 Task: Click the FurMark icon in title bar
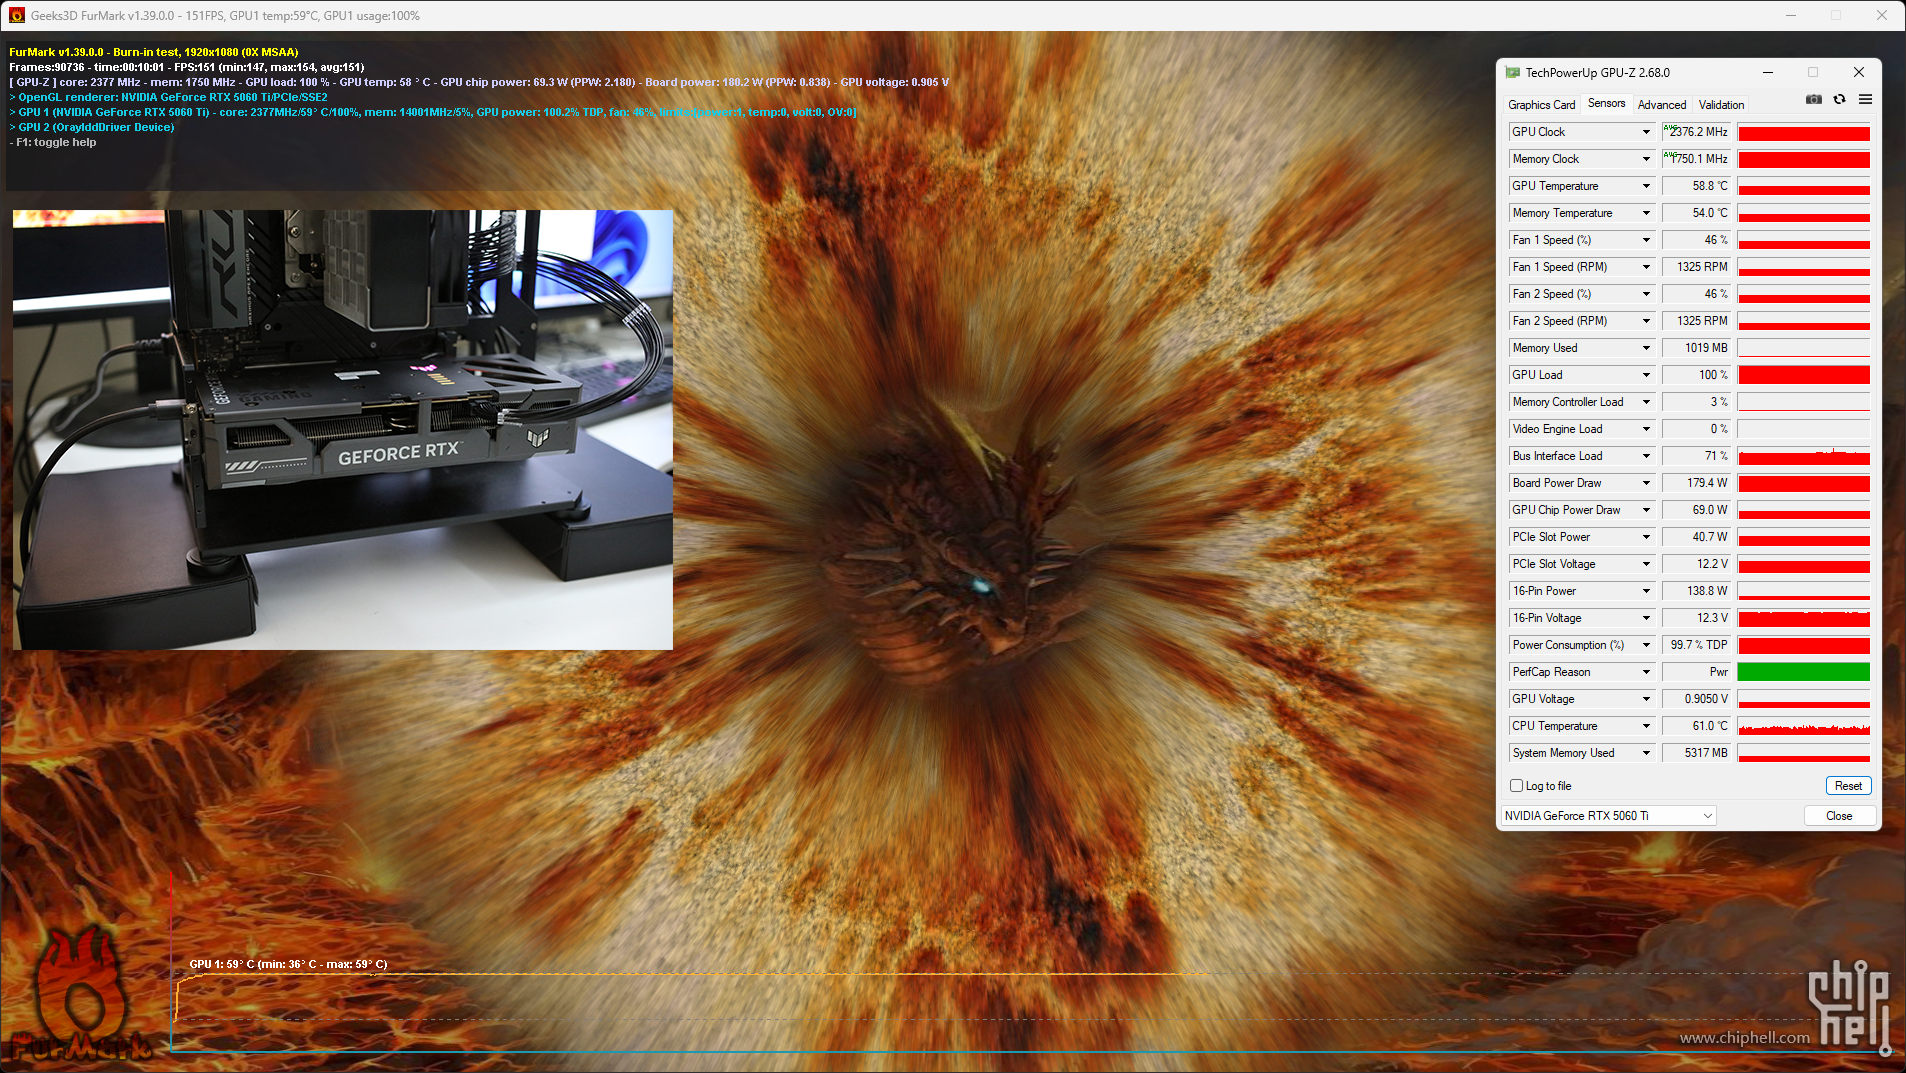tap(16, 16)
